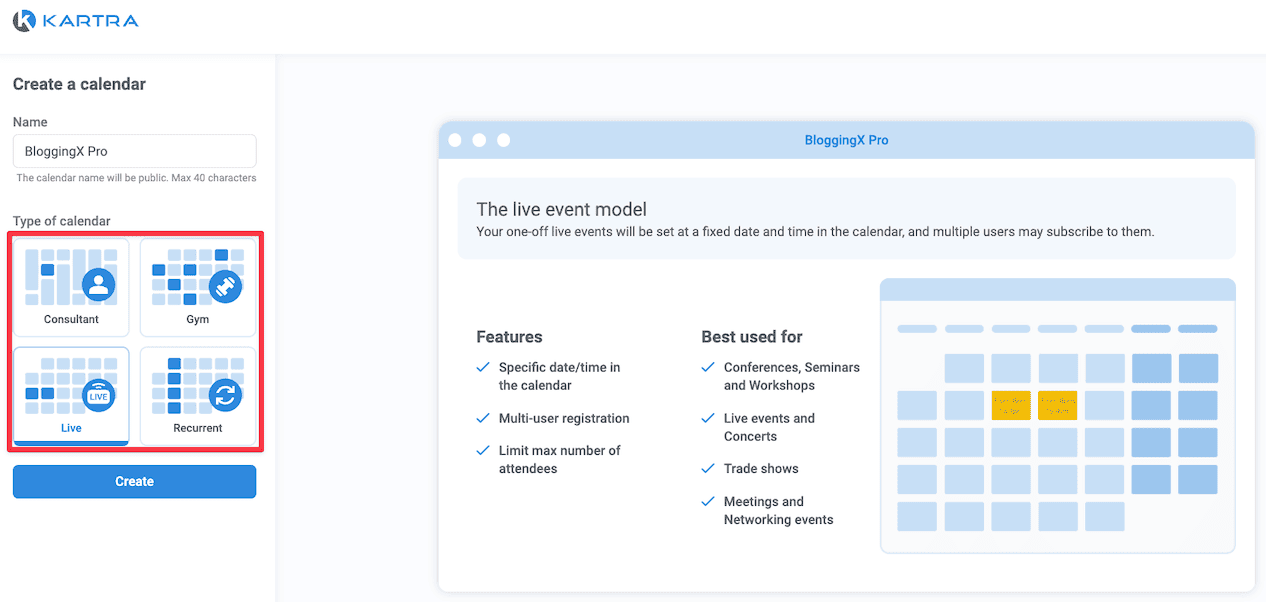
Task: Click the second yellow event cell
Action: click(1058, 405)
